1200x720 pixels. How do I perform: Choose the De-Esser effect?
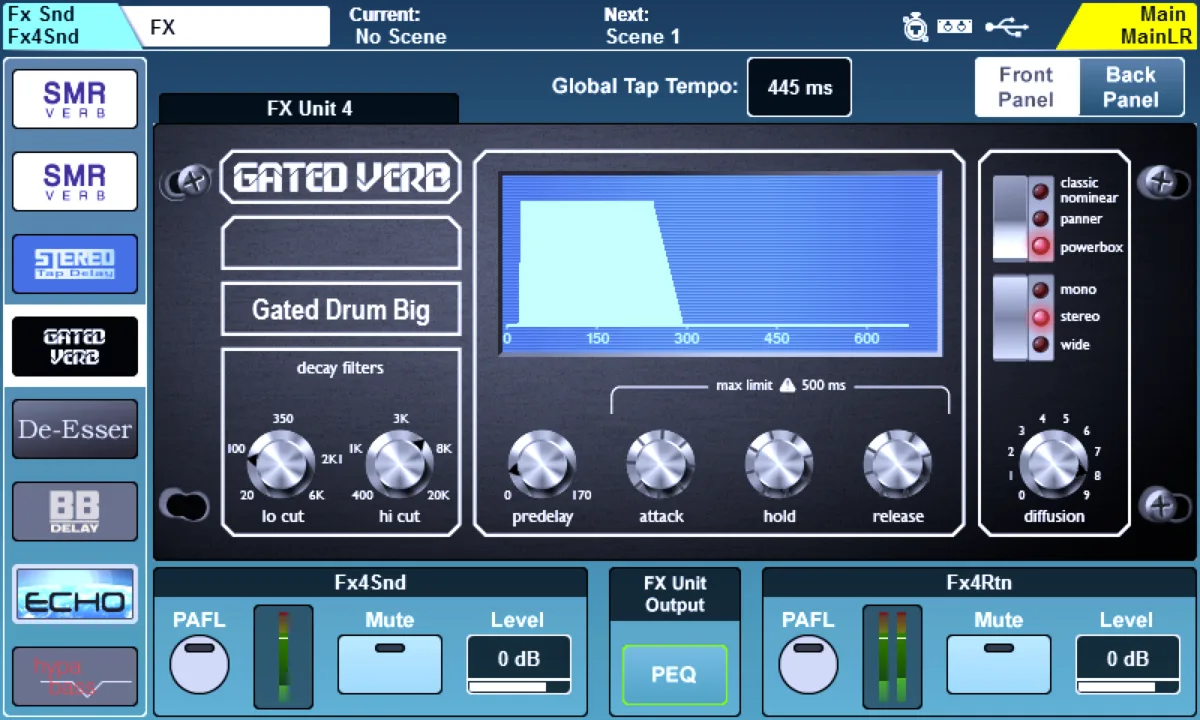point(75,429)
